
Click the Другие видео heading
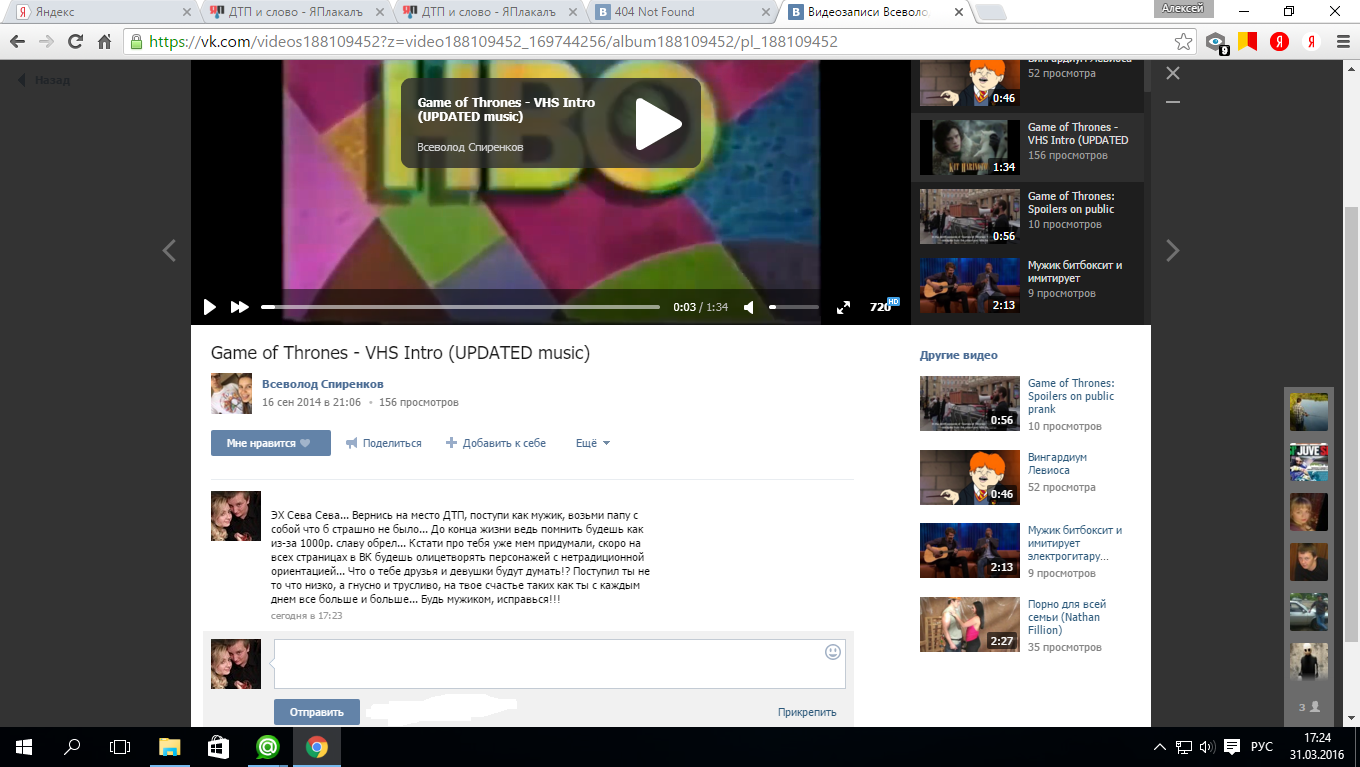[959, 355]
